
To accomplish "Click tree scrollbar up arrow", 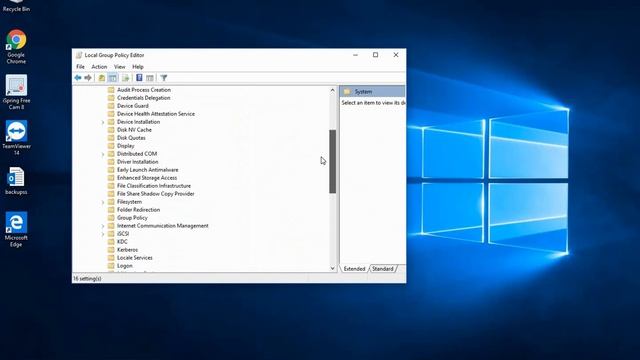I will 332,90.
